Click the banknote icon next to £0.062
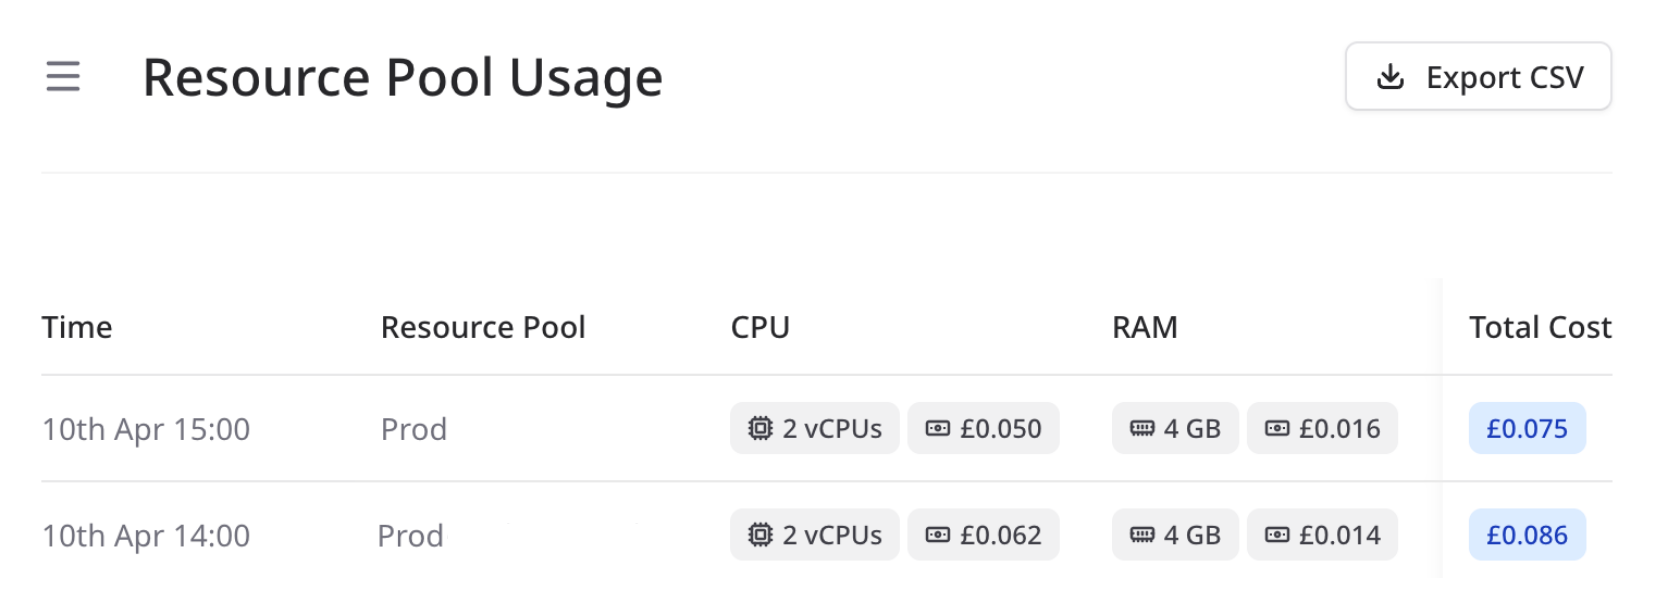Viewport: 1656px width, 594px height. (938, 535)
